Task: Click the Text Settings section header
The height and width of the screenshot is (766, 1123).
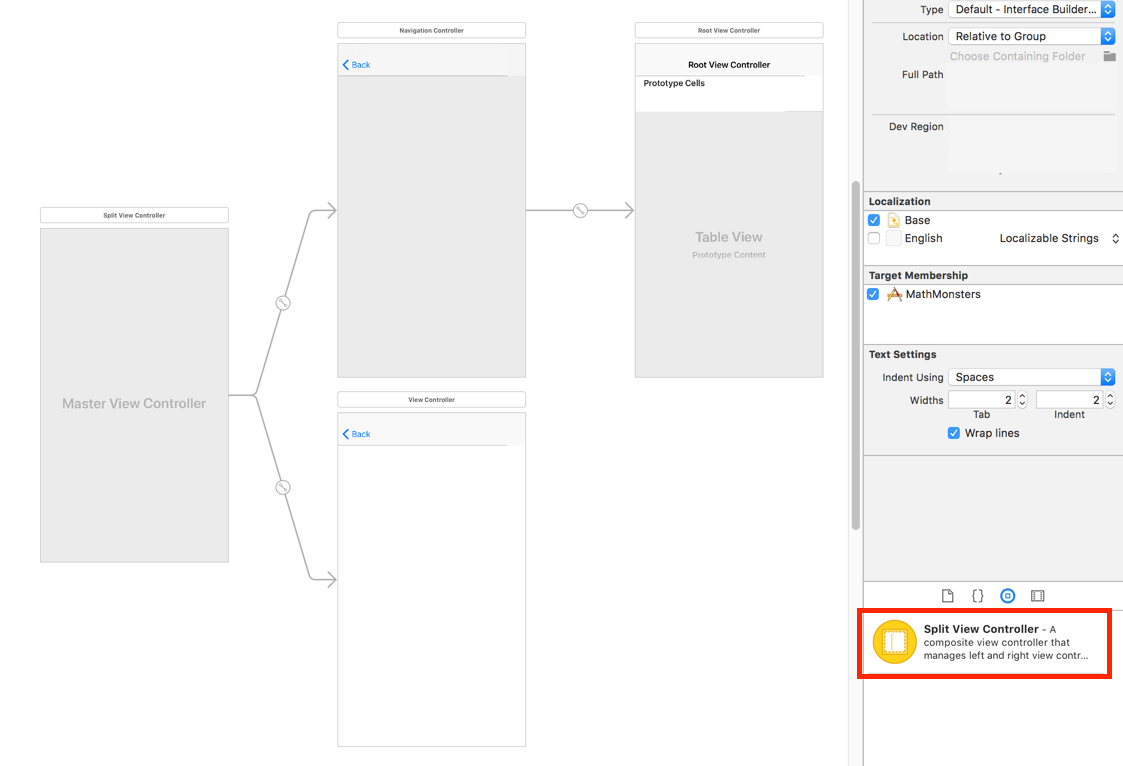Action: [902, 354]
